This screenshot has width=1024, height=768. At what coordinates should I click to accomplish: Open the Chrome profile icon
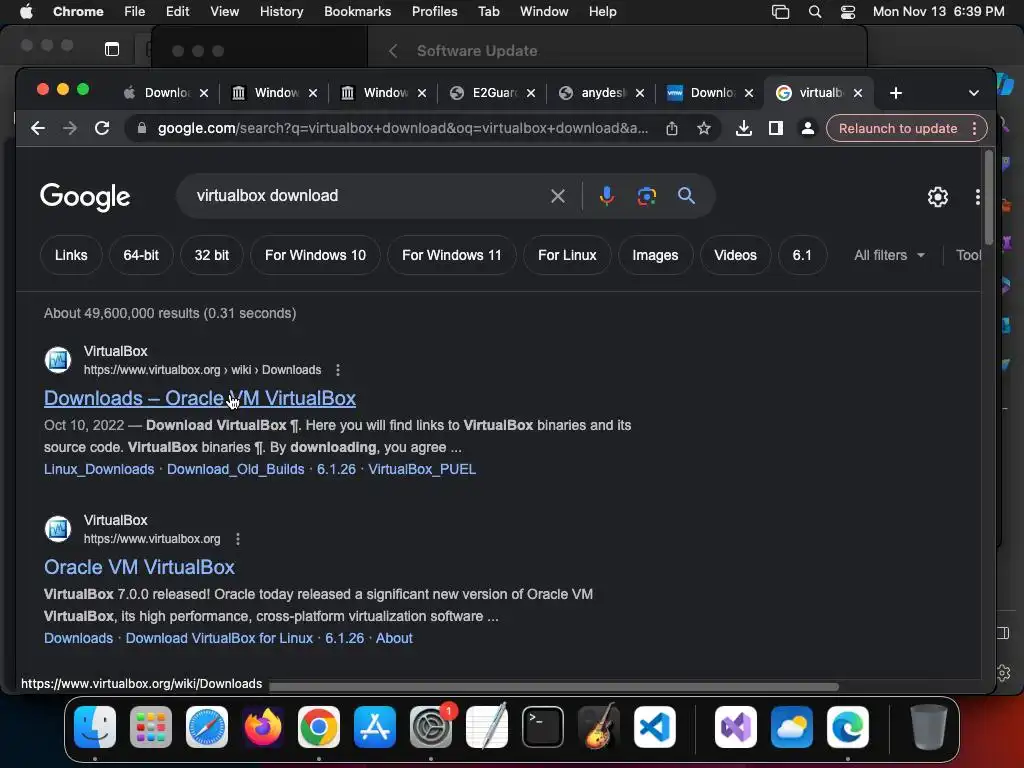[807, 128]
